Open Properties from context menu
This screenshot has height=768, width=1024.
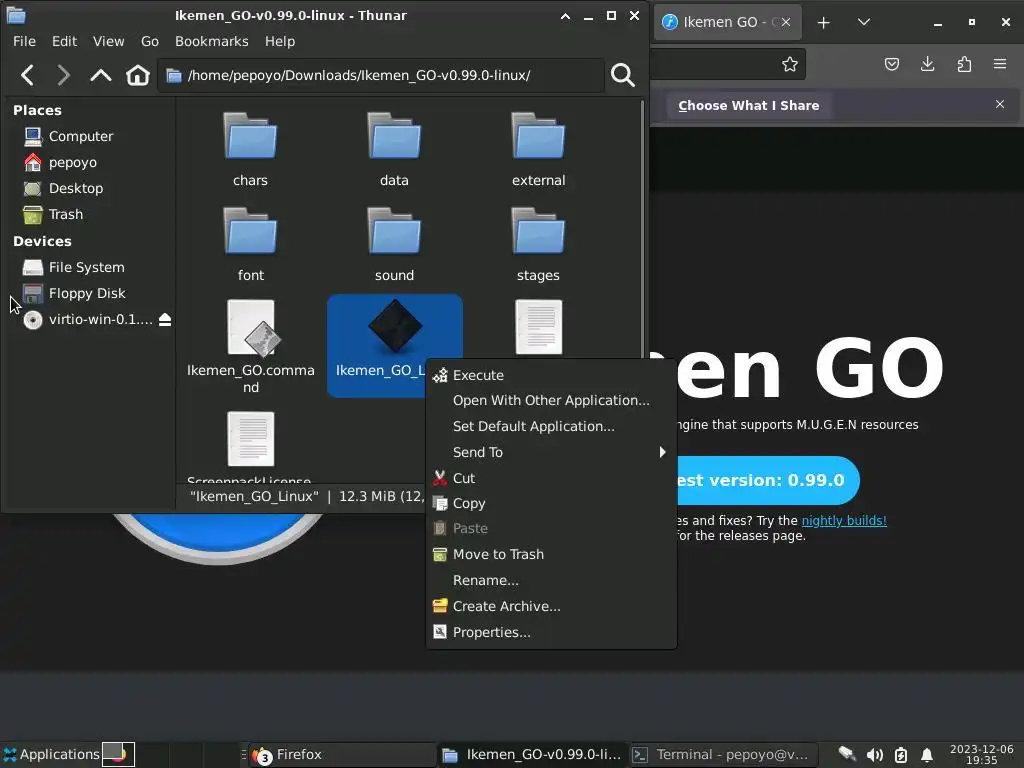point(551,632)
